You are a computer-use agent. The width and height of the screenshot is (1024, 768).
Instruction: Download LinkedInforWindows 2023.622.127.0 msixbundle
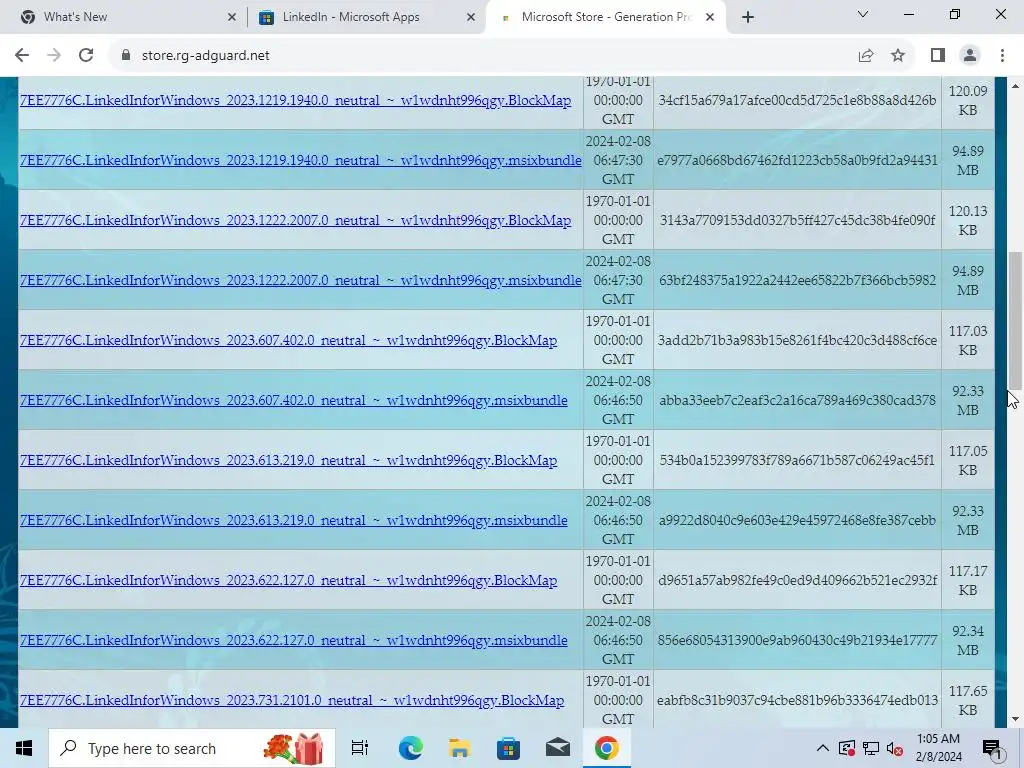(293, 641)
